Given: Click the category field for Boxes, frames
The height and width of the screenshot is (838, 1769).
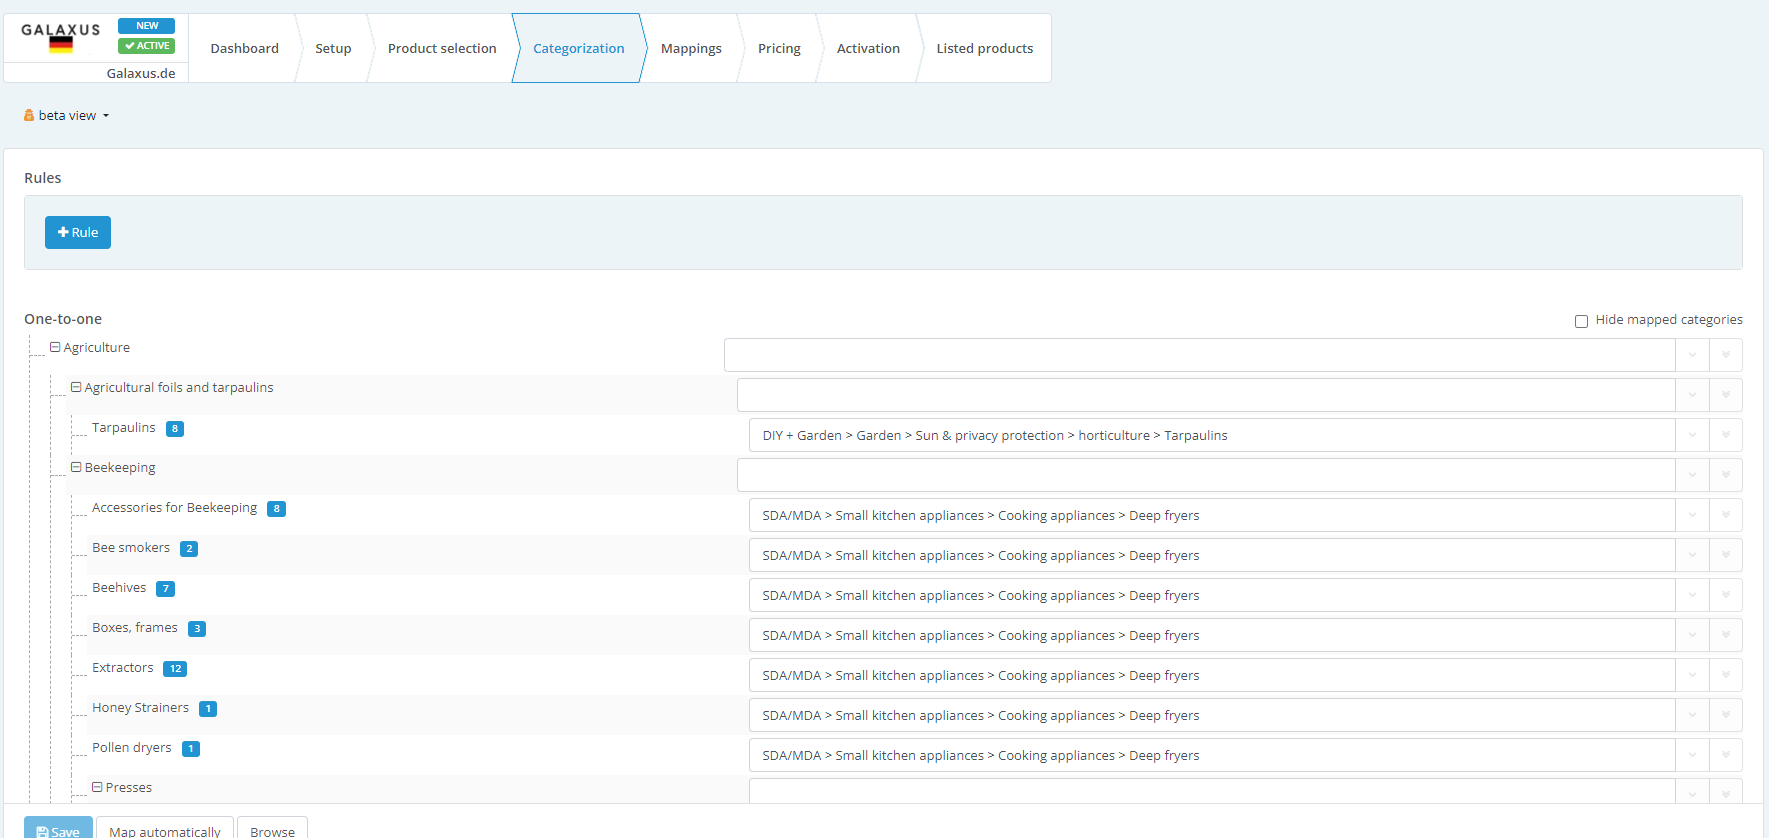Looking at the screenshot, I should point(1211,635).
